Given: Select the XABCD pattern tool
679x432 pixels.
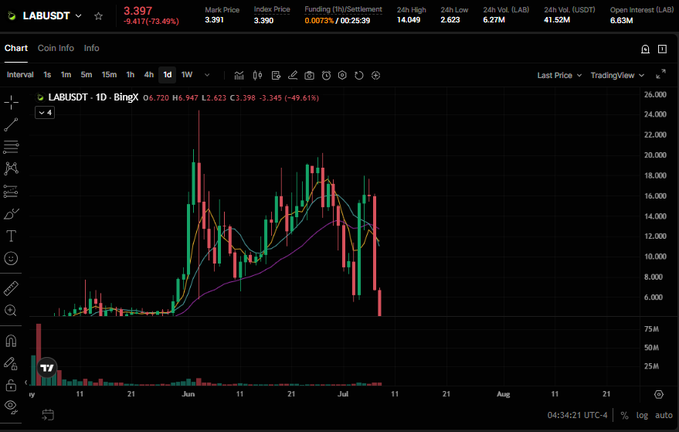Looking at the screenshot, I should coord(11,168).
